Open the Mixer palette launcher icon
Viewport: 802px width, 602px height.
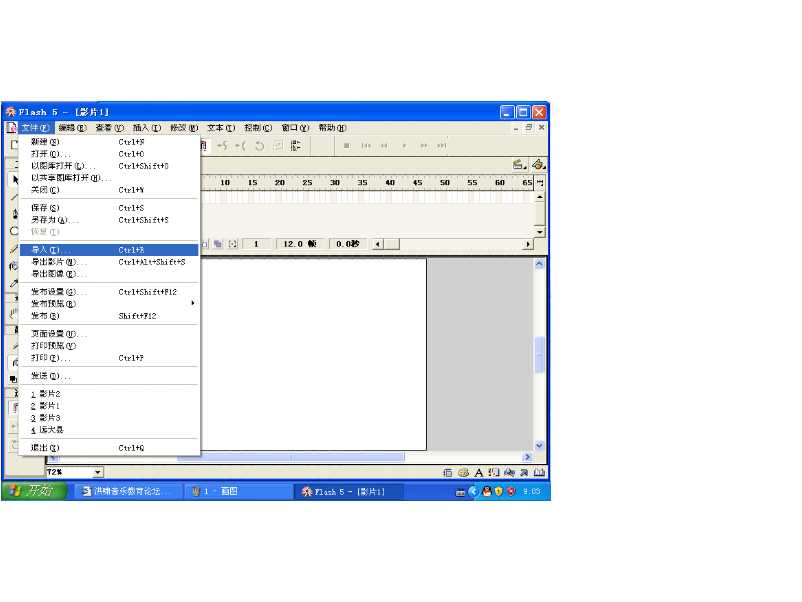coord(463,473)
